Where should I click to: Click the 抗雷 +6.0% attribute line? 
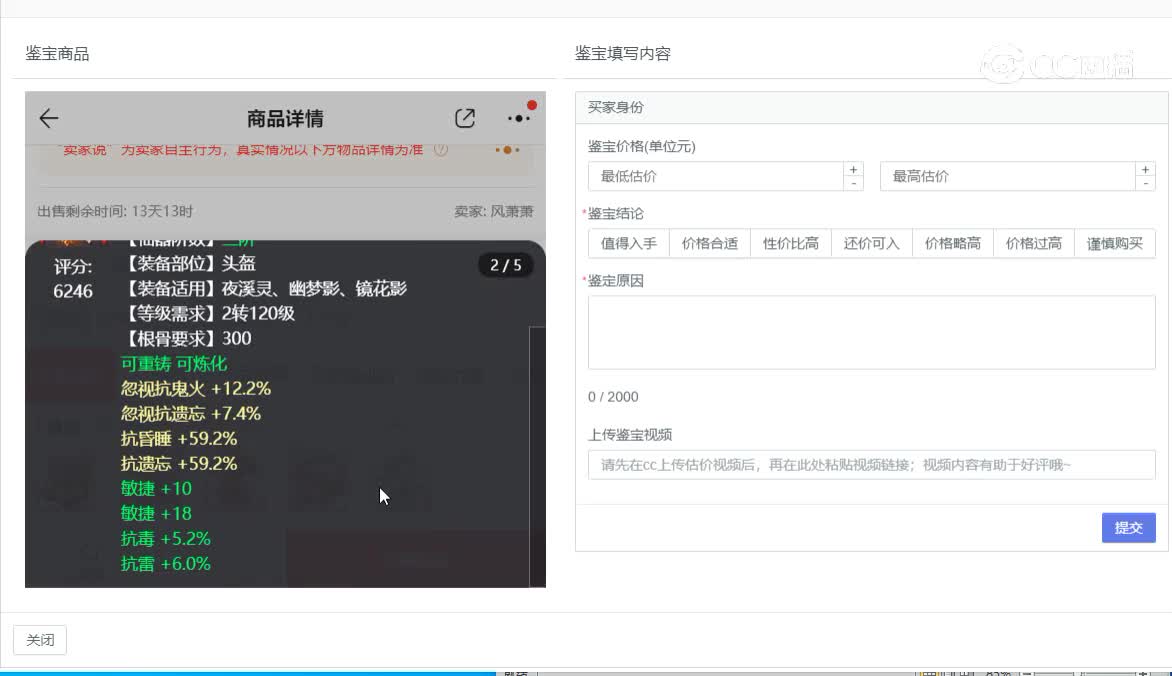pos(166,564)
